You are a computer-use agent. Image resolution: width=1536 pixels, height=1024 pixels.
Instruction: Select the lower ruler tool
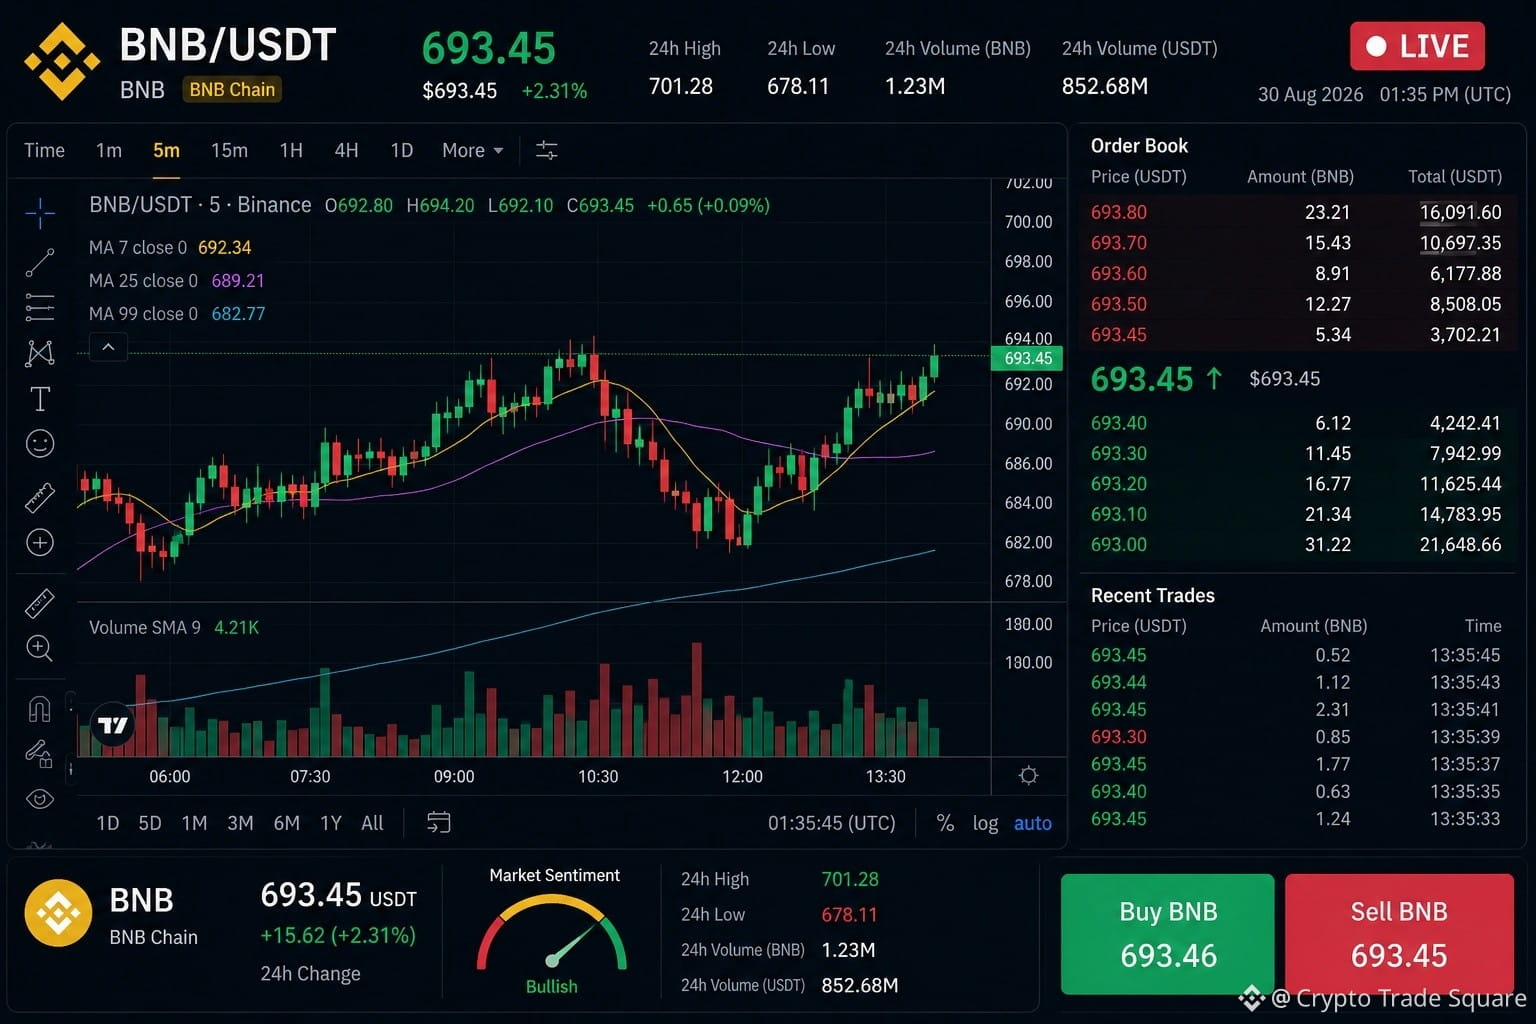pyautogui.click(x=40, y=603)
